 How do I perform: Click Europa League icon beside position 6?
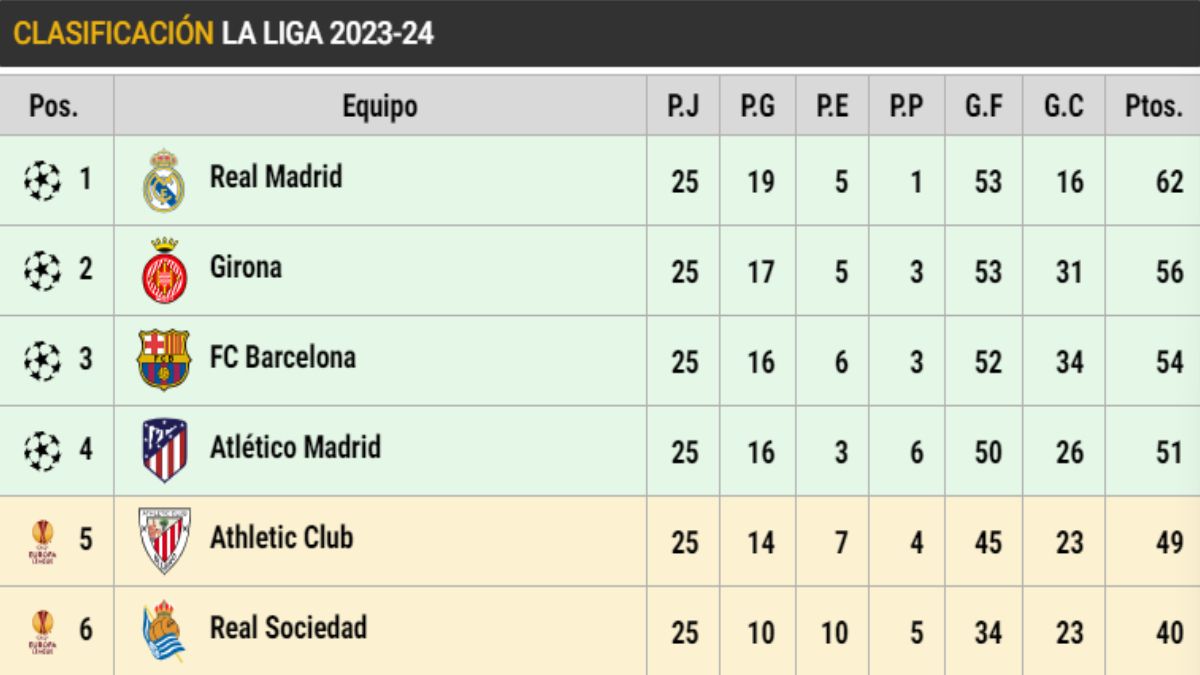43,631
